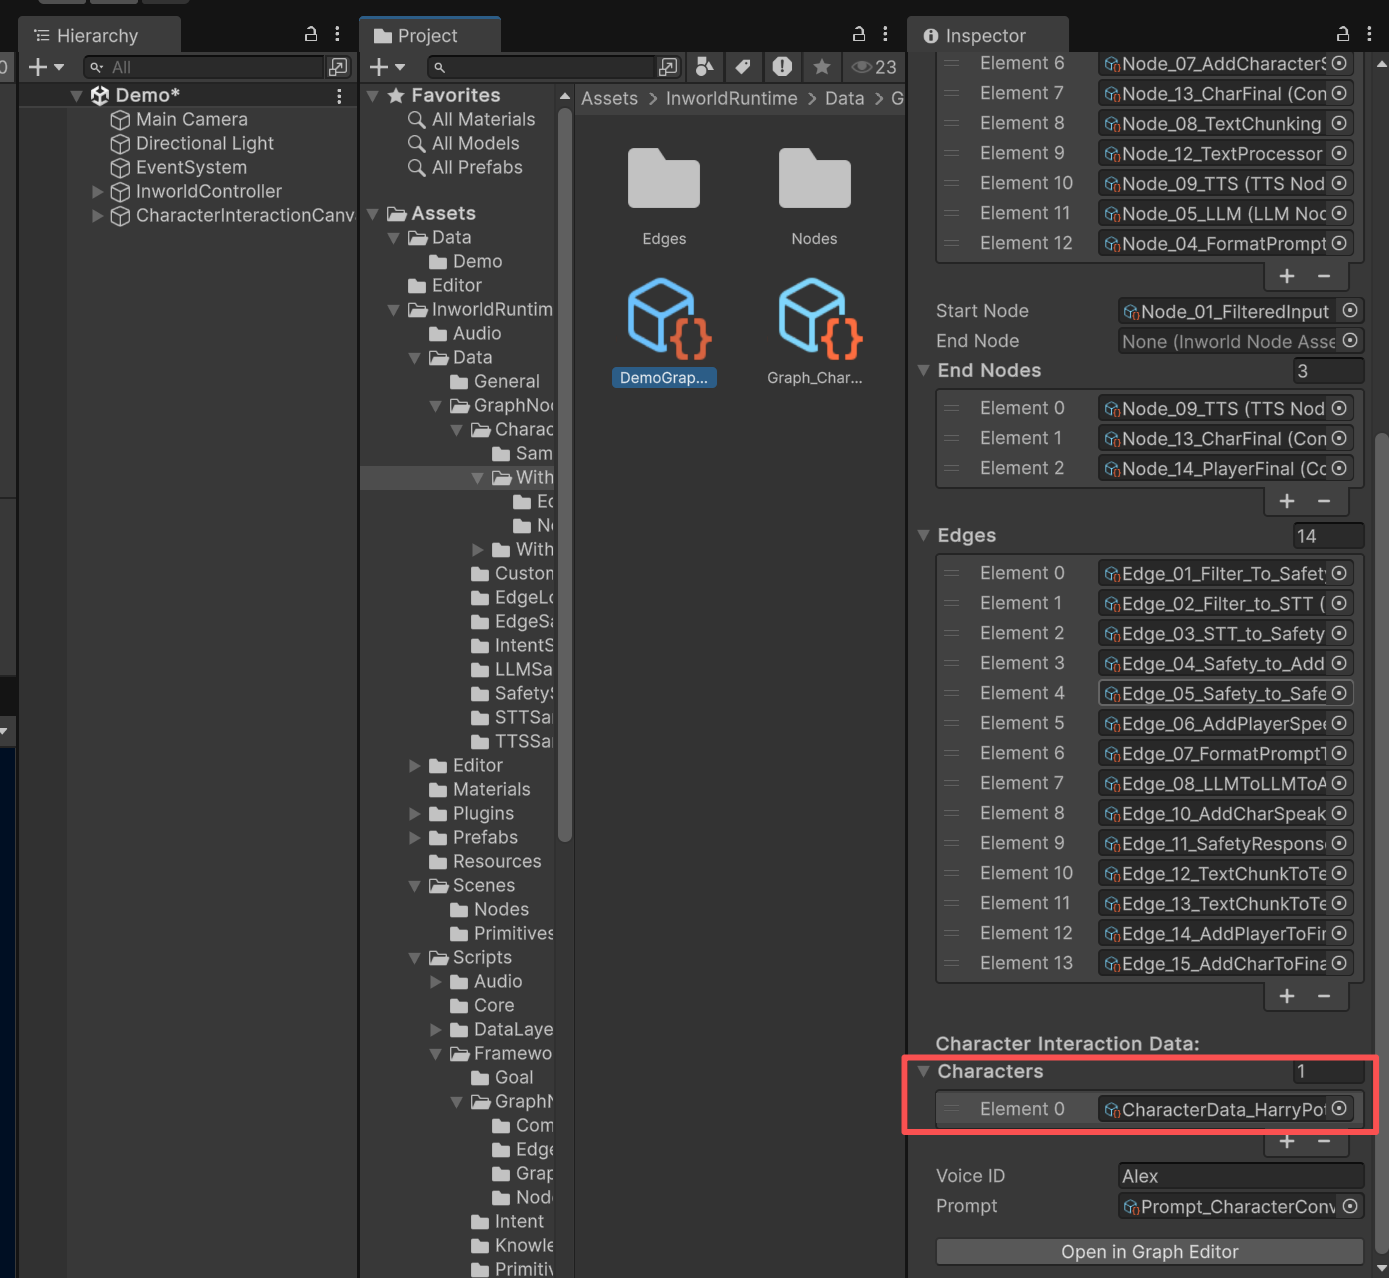Collapse the Assets root folder
The image size is (1389, 1278).
coord(373,214)
